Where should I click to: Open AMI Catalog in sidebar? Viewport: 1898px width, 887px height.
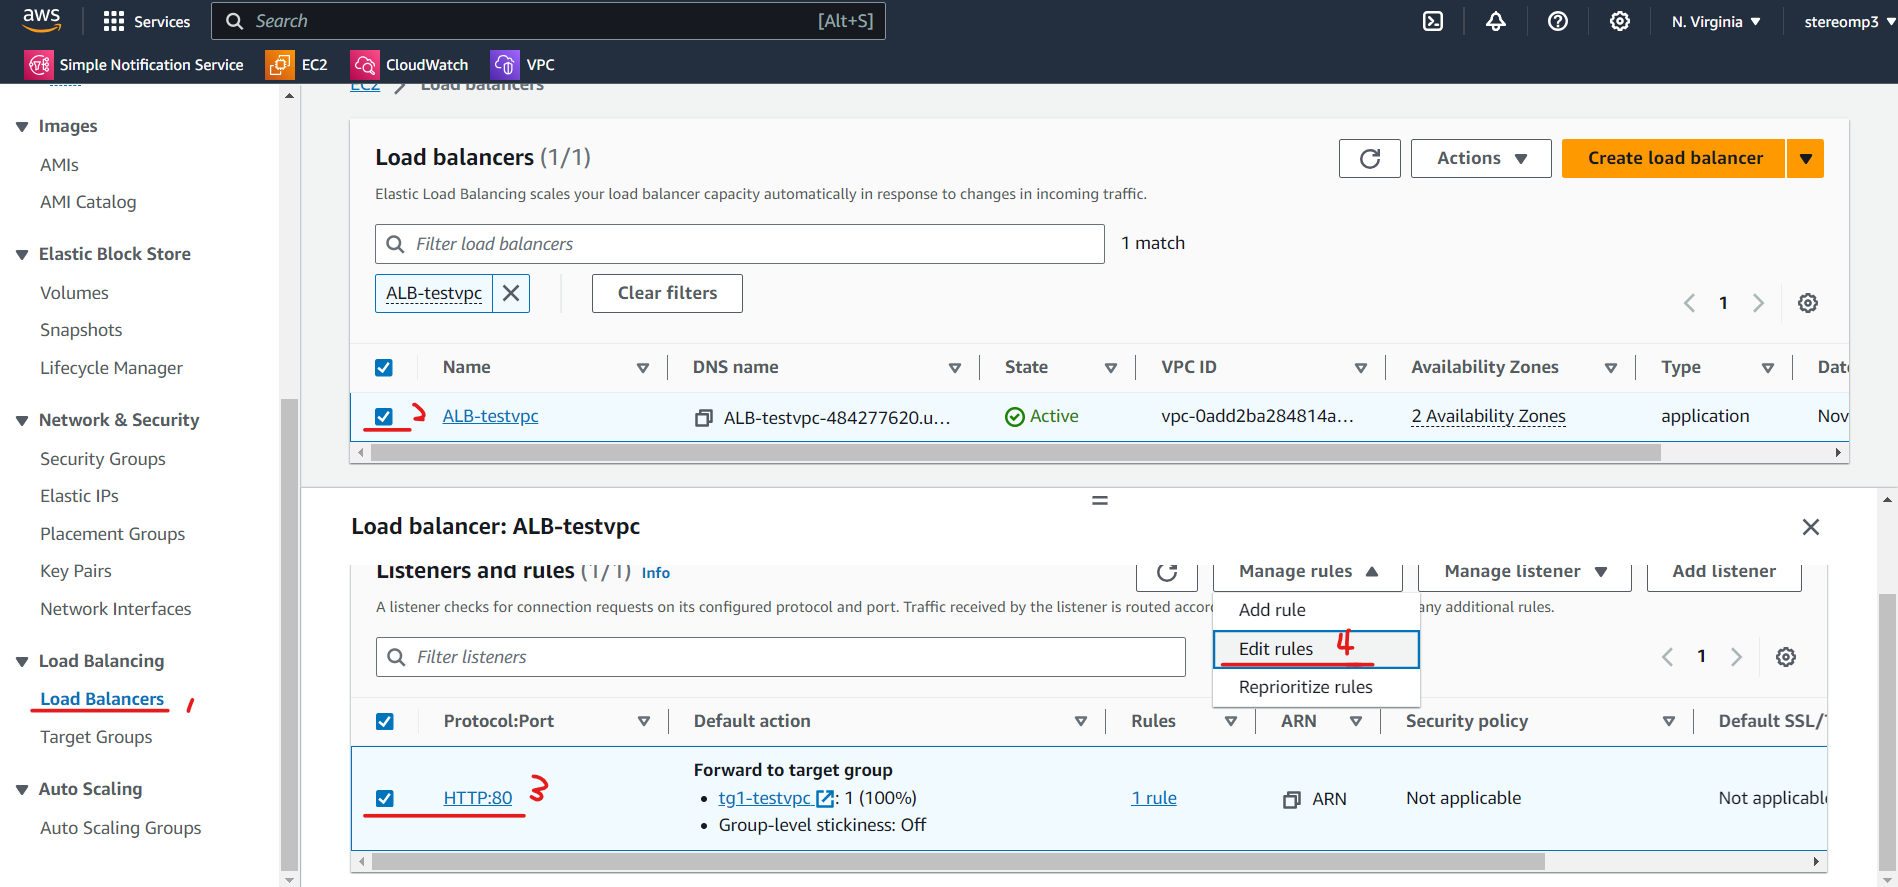click(x=88, y=202)
